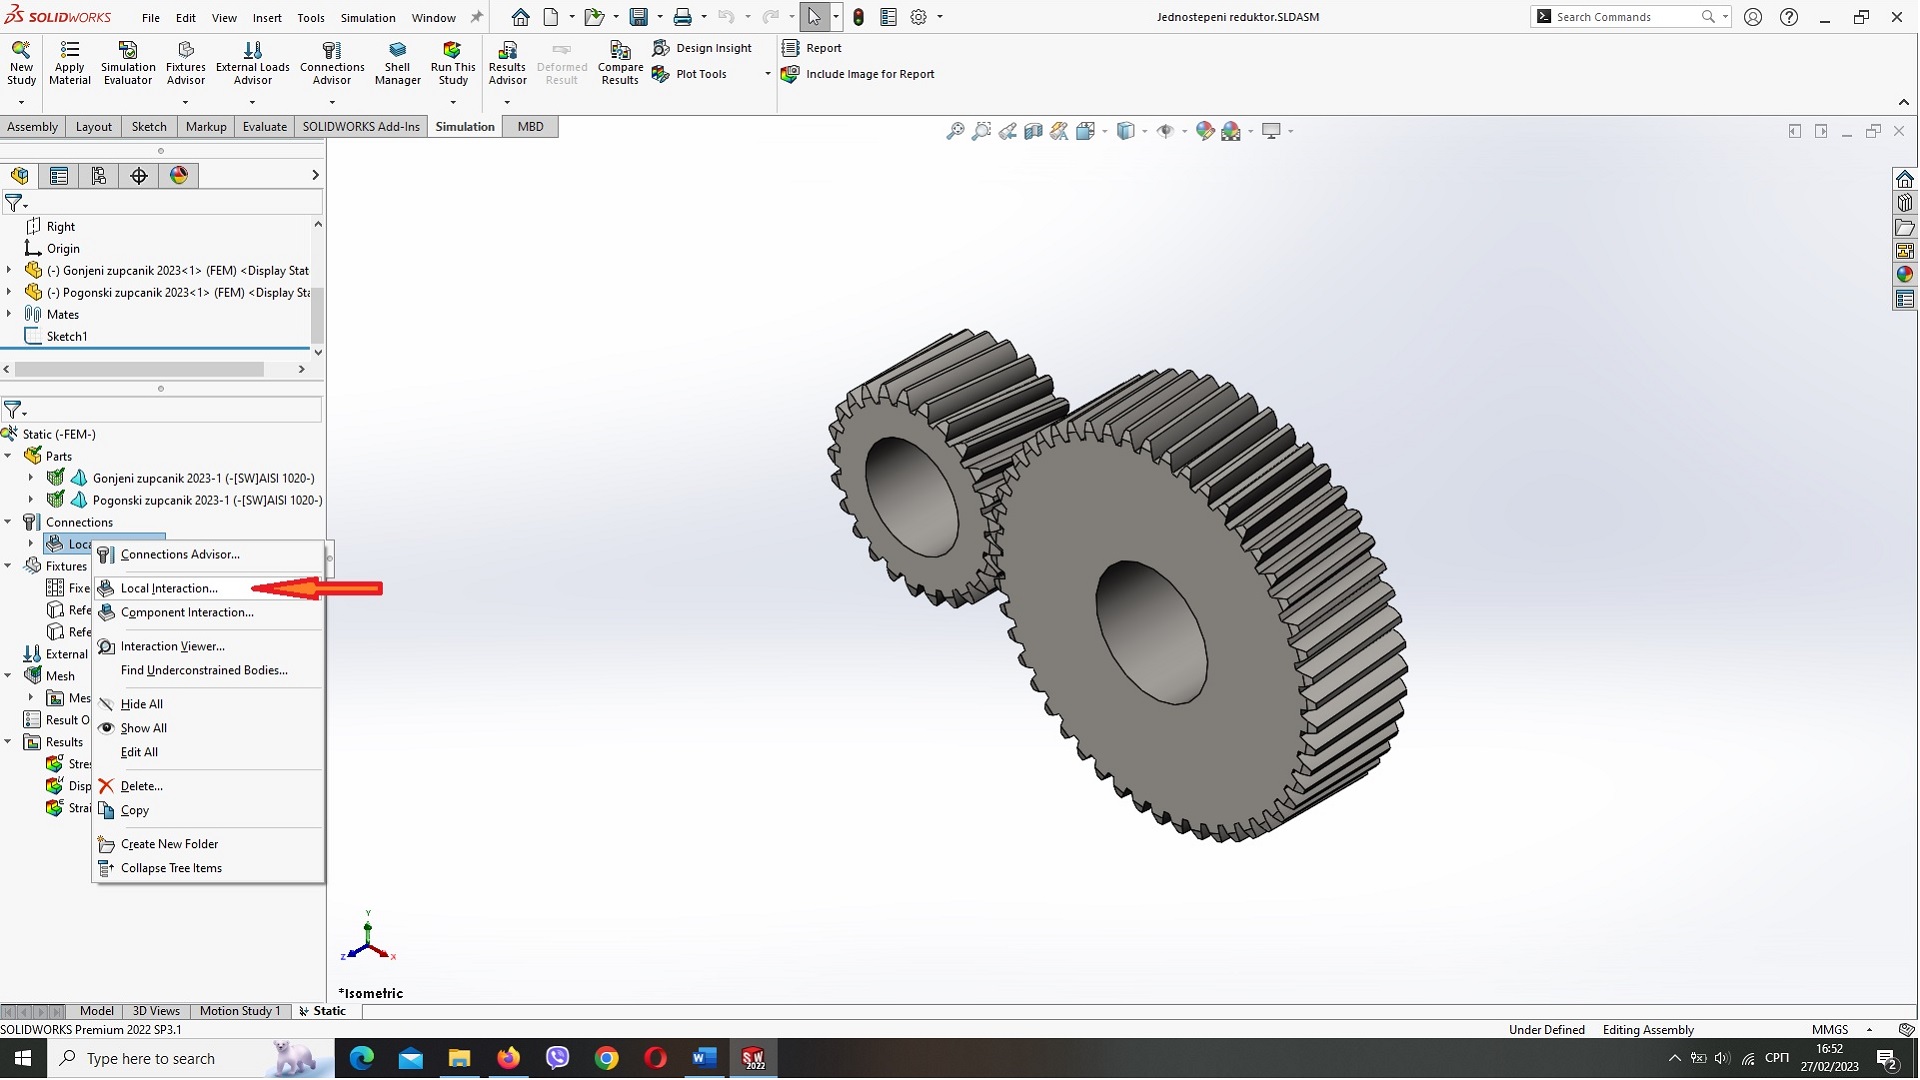Open the units MMGS dropdown arrow
The height and width of the screenshot is (1080, 1920).
[1869, 1030]
